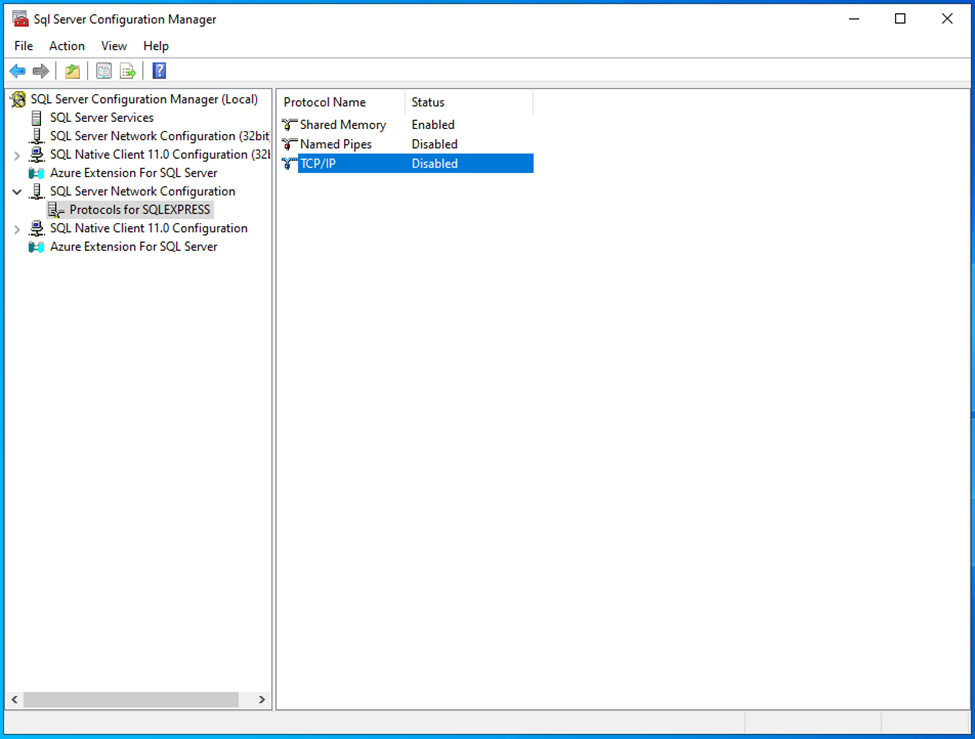
Task: Maximize the Configuration Manager window
Action: click(900, 19)
